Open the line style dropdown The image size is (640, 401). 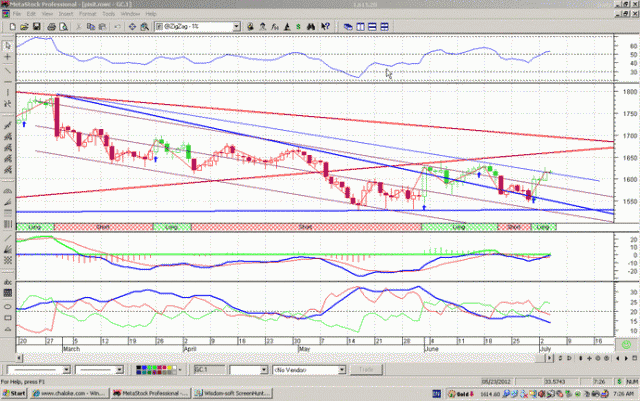coord(68,369)
